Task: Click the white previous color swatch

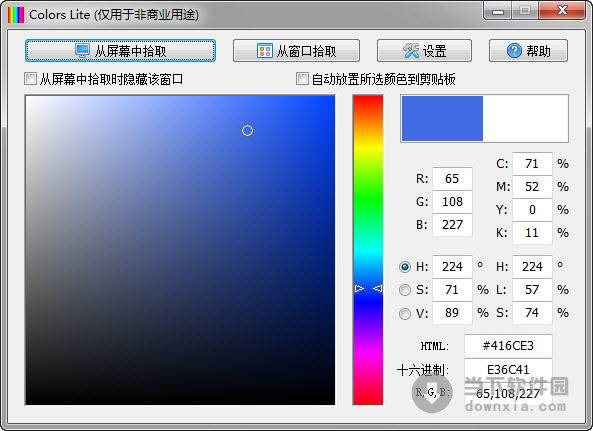Action: [x=525, y=118]
